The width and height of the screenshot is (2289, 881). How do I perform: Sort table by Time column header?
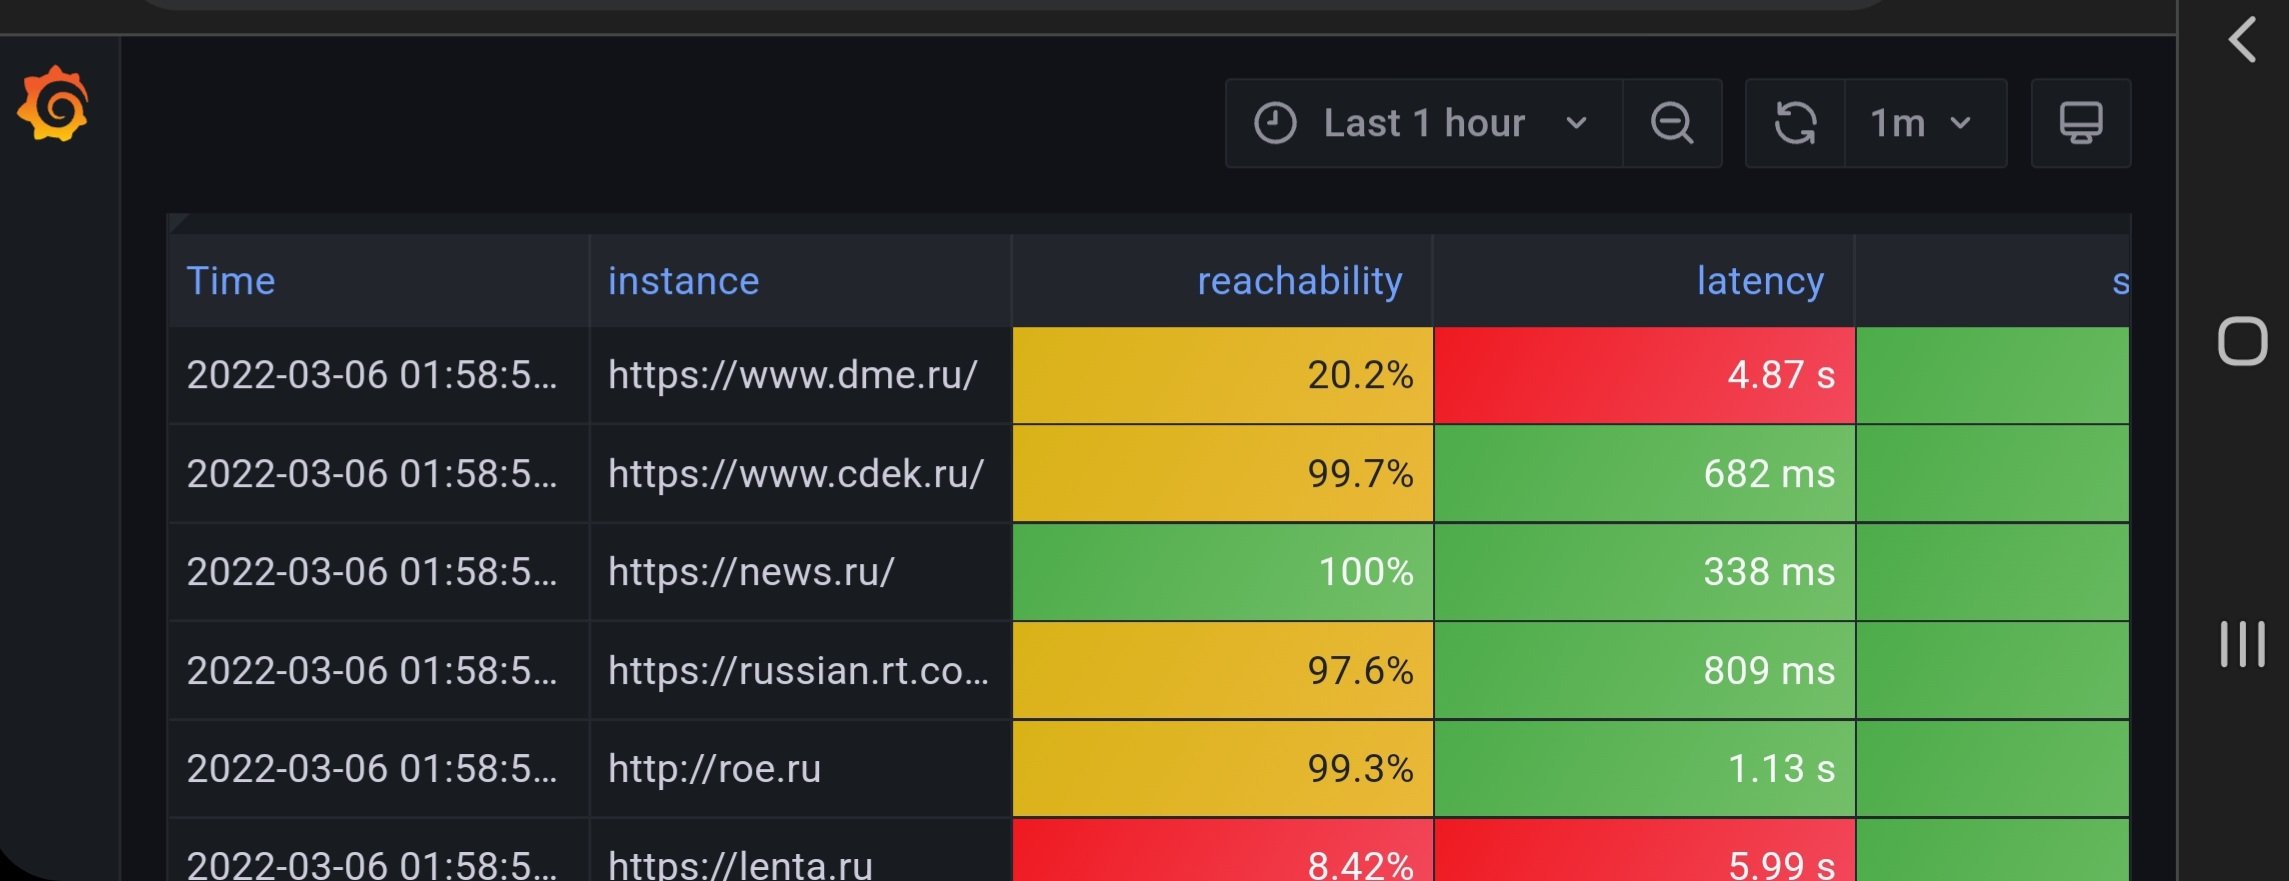[x=231, y=282]
